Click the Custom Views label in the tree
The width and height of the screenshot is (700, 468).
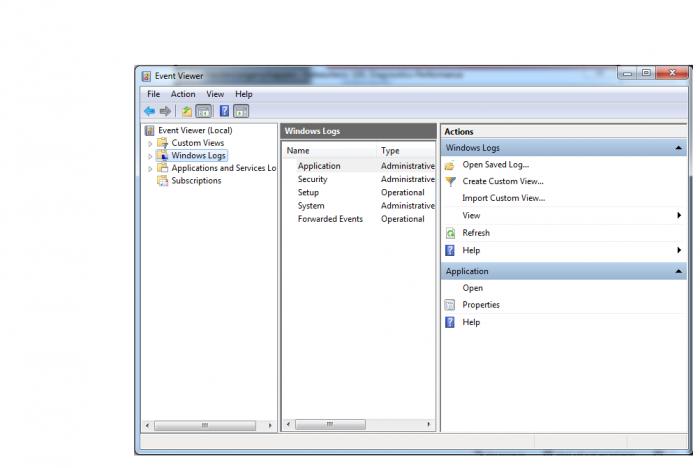[198, 143]
